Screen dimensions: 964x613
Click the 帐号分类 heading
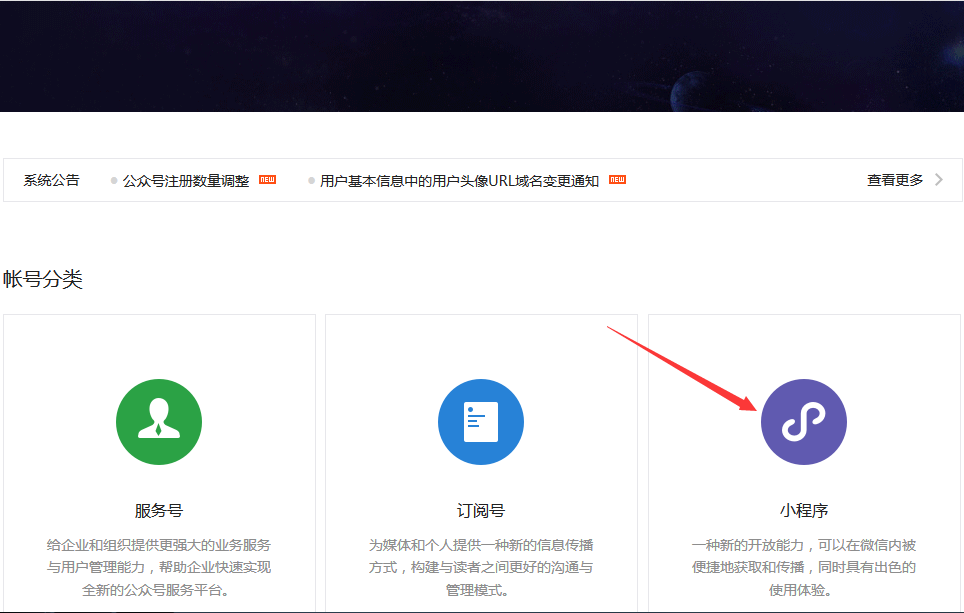(42, 279)
